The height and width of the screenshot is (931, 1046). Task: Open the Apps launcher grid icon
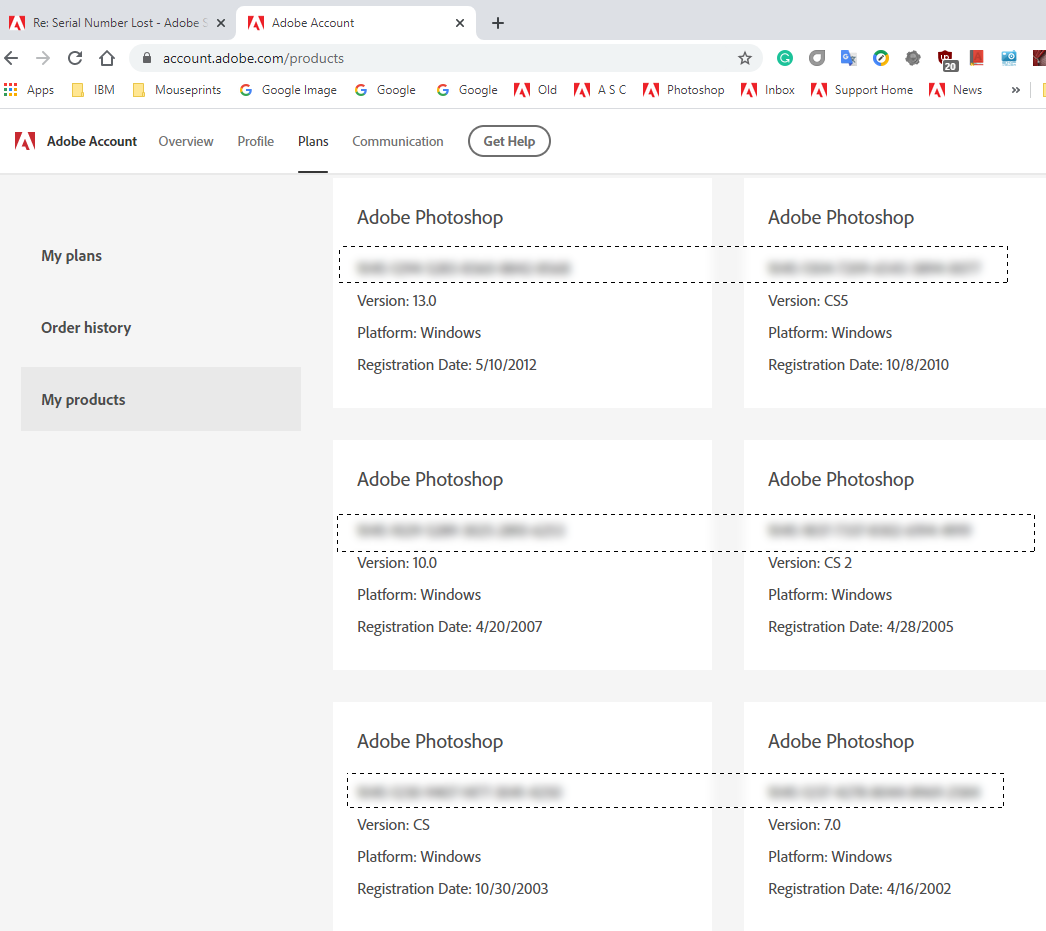[11, 89]
